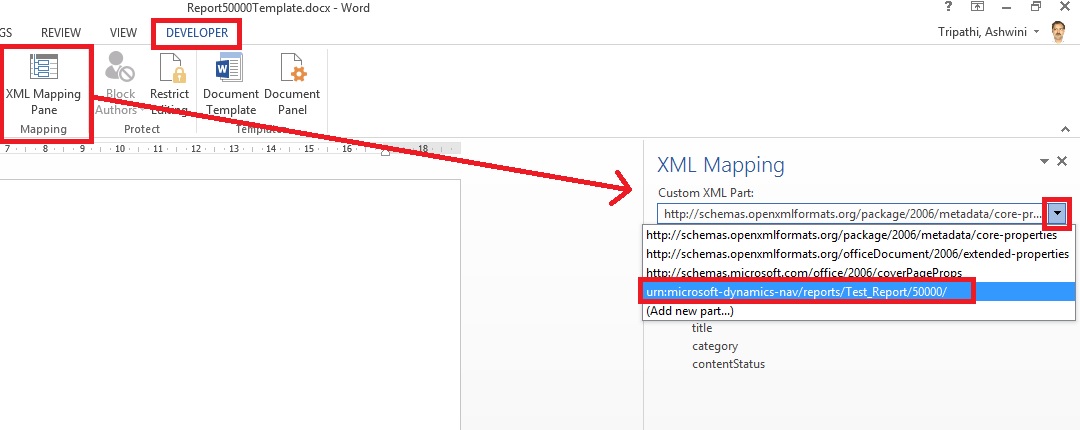Close the XML Mapping pane

(x=1062, y=161)
